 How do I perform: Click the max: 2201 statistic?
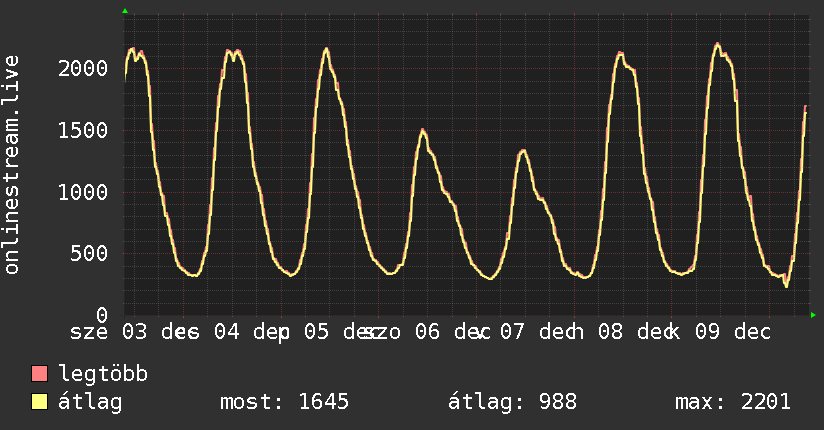pyautogui.click(x=733, y=402)
